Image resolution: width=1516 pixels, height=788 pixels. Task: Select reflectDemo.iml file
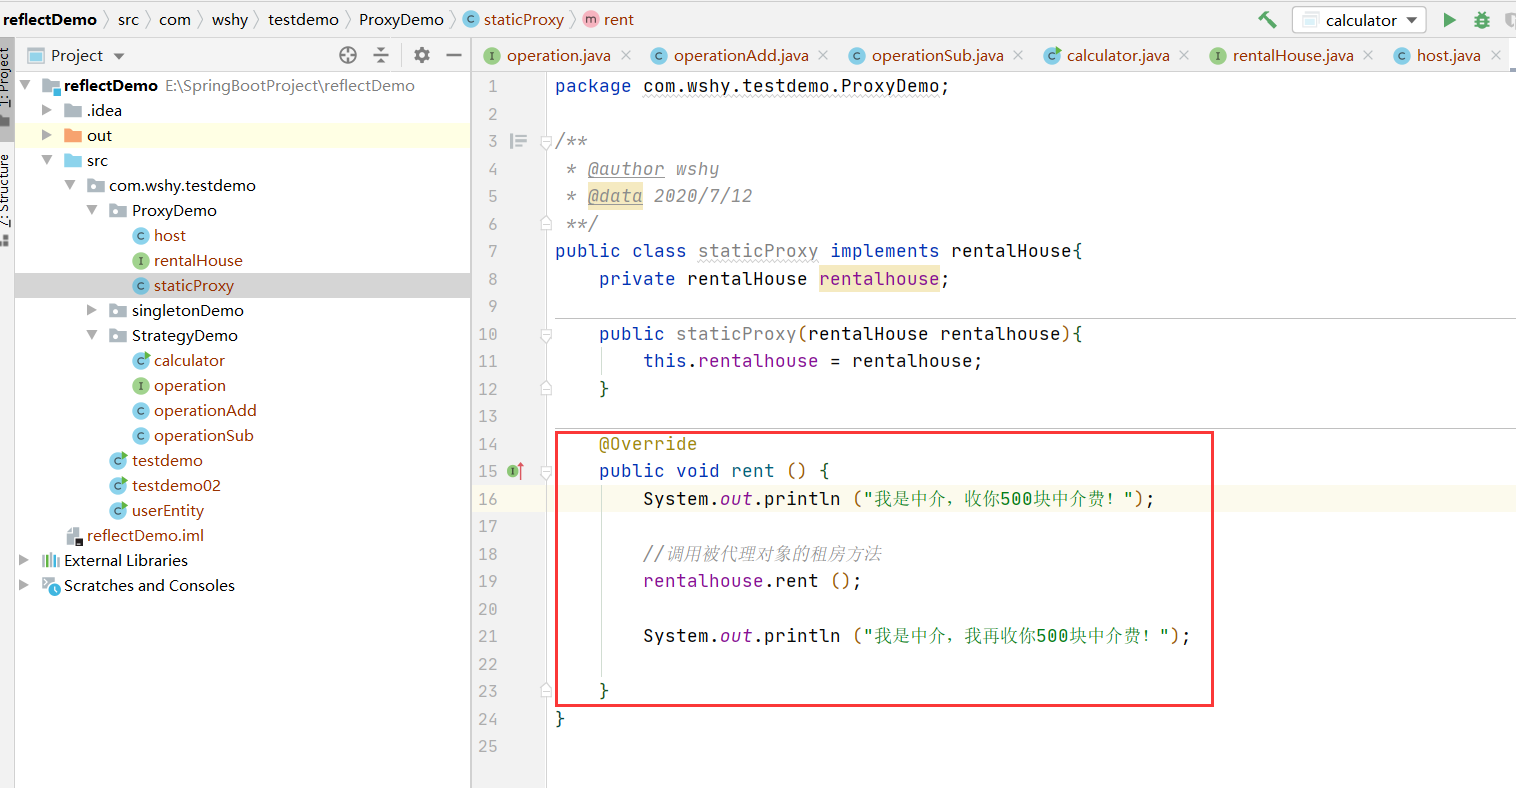click(145, 535)
